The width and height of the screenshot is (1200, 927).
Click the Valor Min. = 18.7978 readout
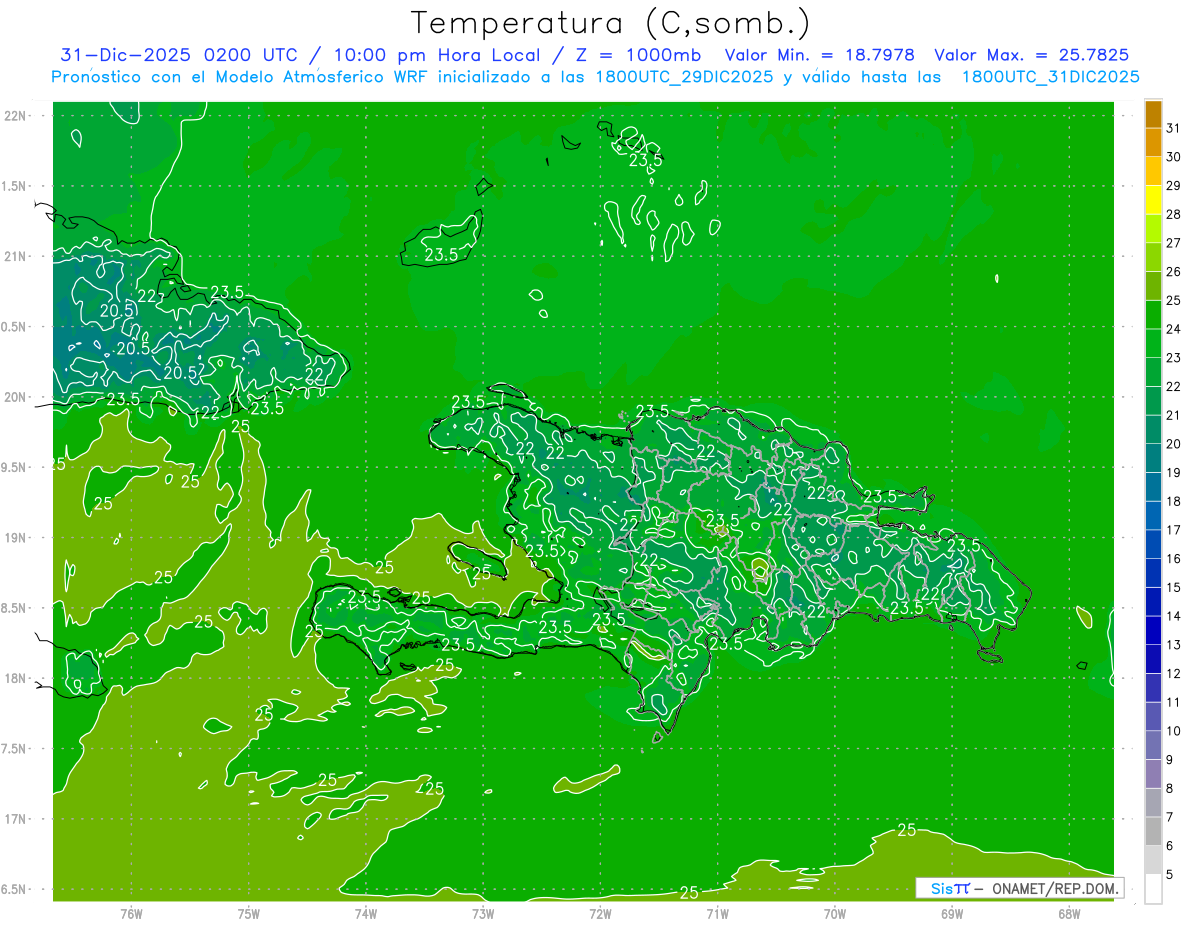pos(820,55)
